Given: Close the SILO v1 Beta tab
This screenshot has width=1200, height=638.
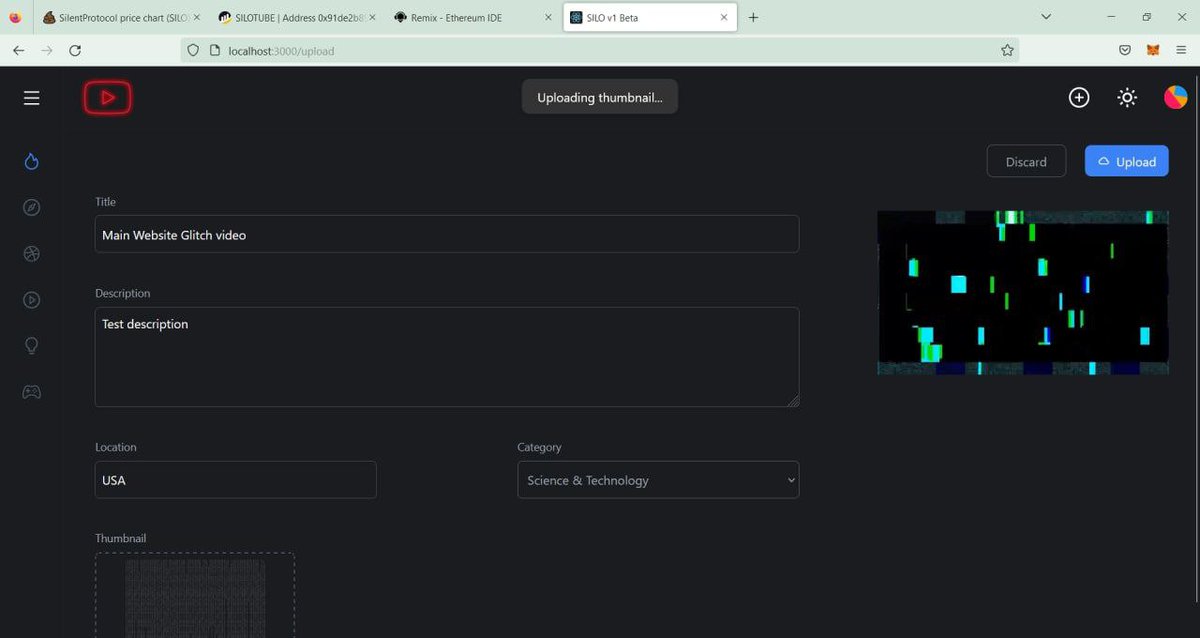Looking at the screenshot, I should (x=723, y=17).
